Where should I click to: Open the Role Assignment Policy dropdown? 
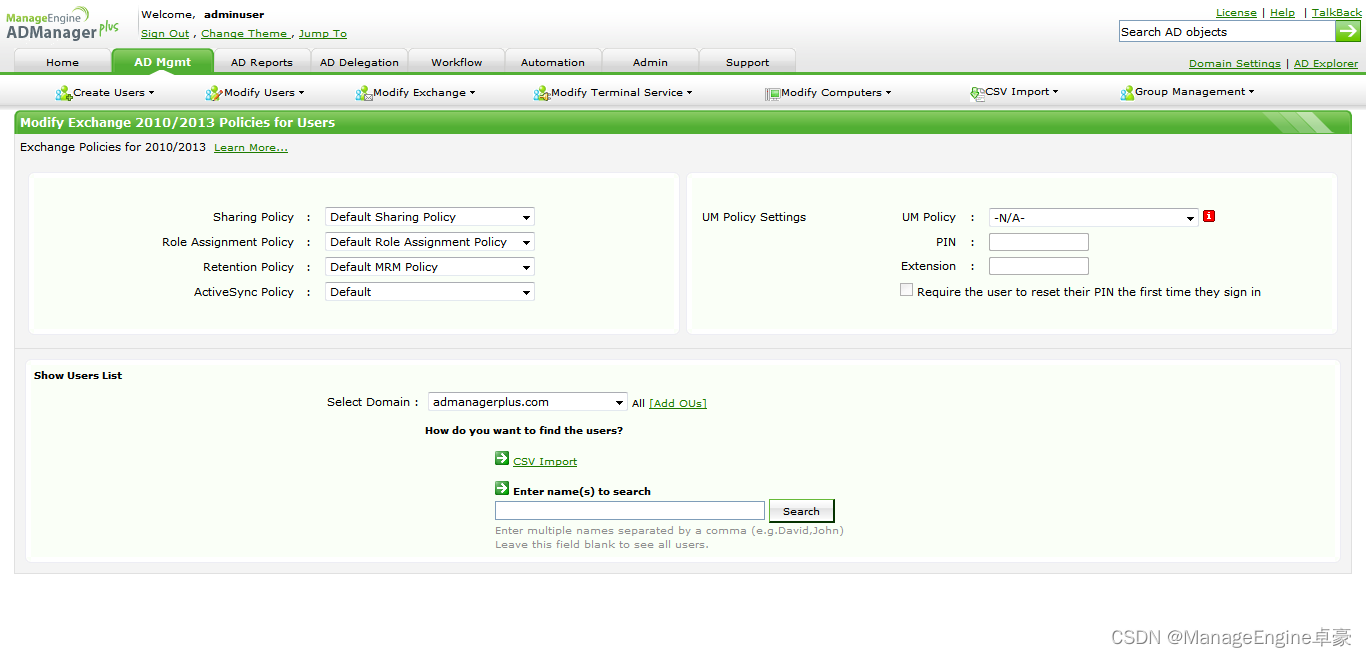pyautogui.click(x=430, y=242)
